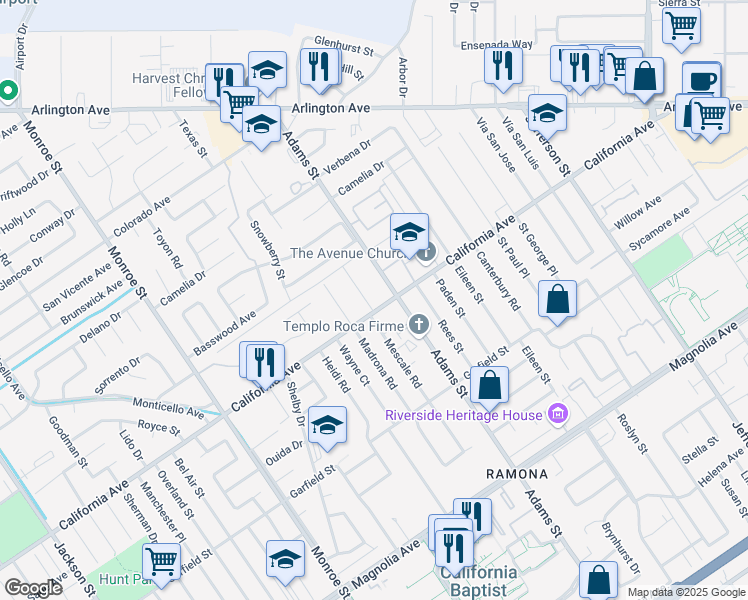Click the Colorado Ave street label

pyautogui.click(x=142, y=217)
